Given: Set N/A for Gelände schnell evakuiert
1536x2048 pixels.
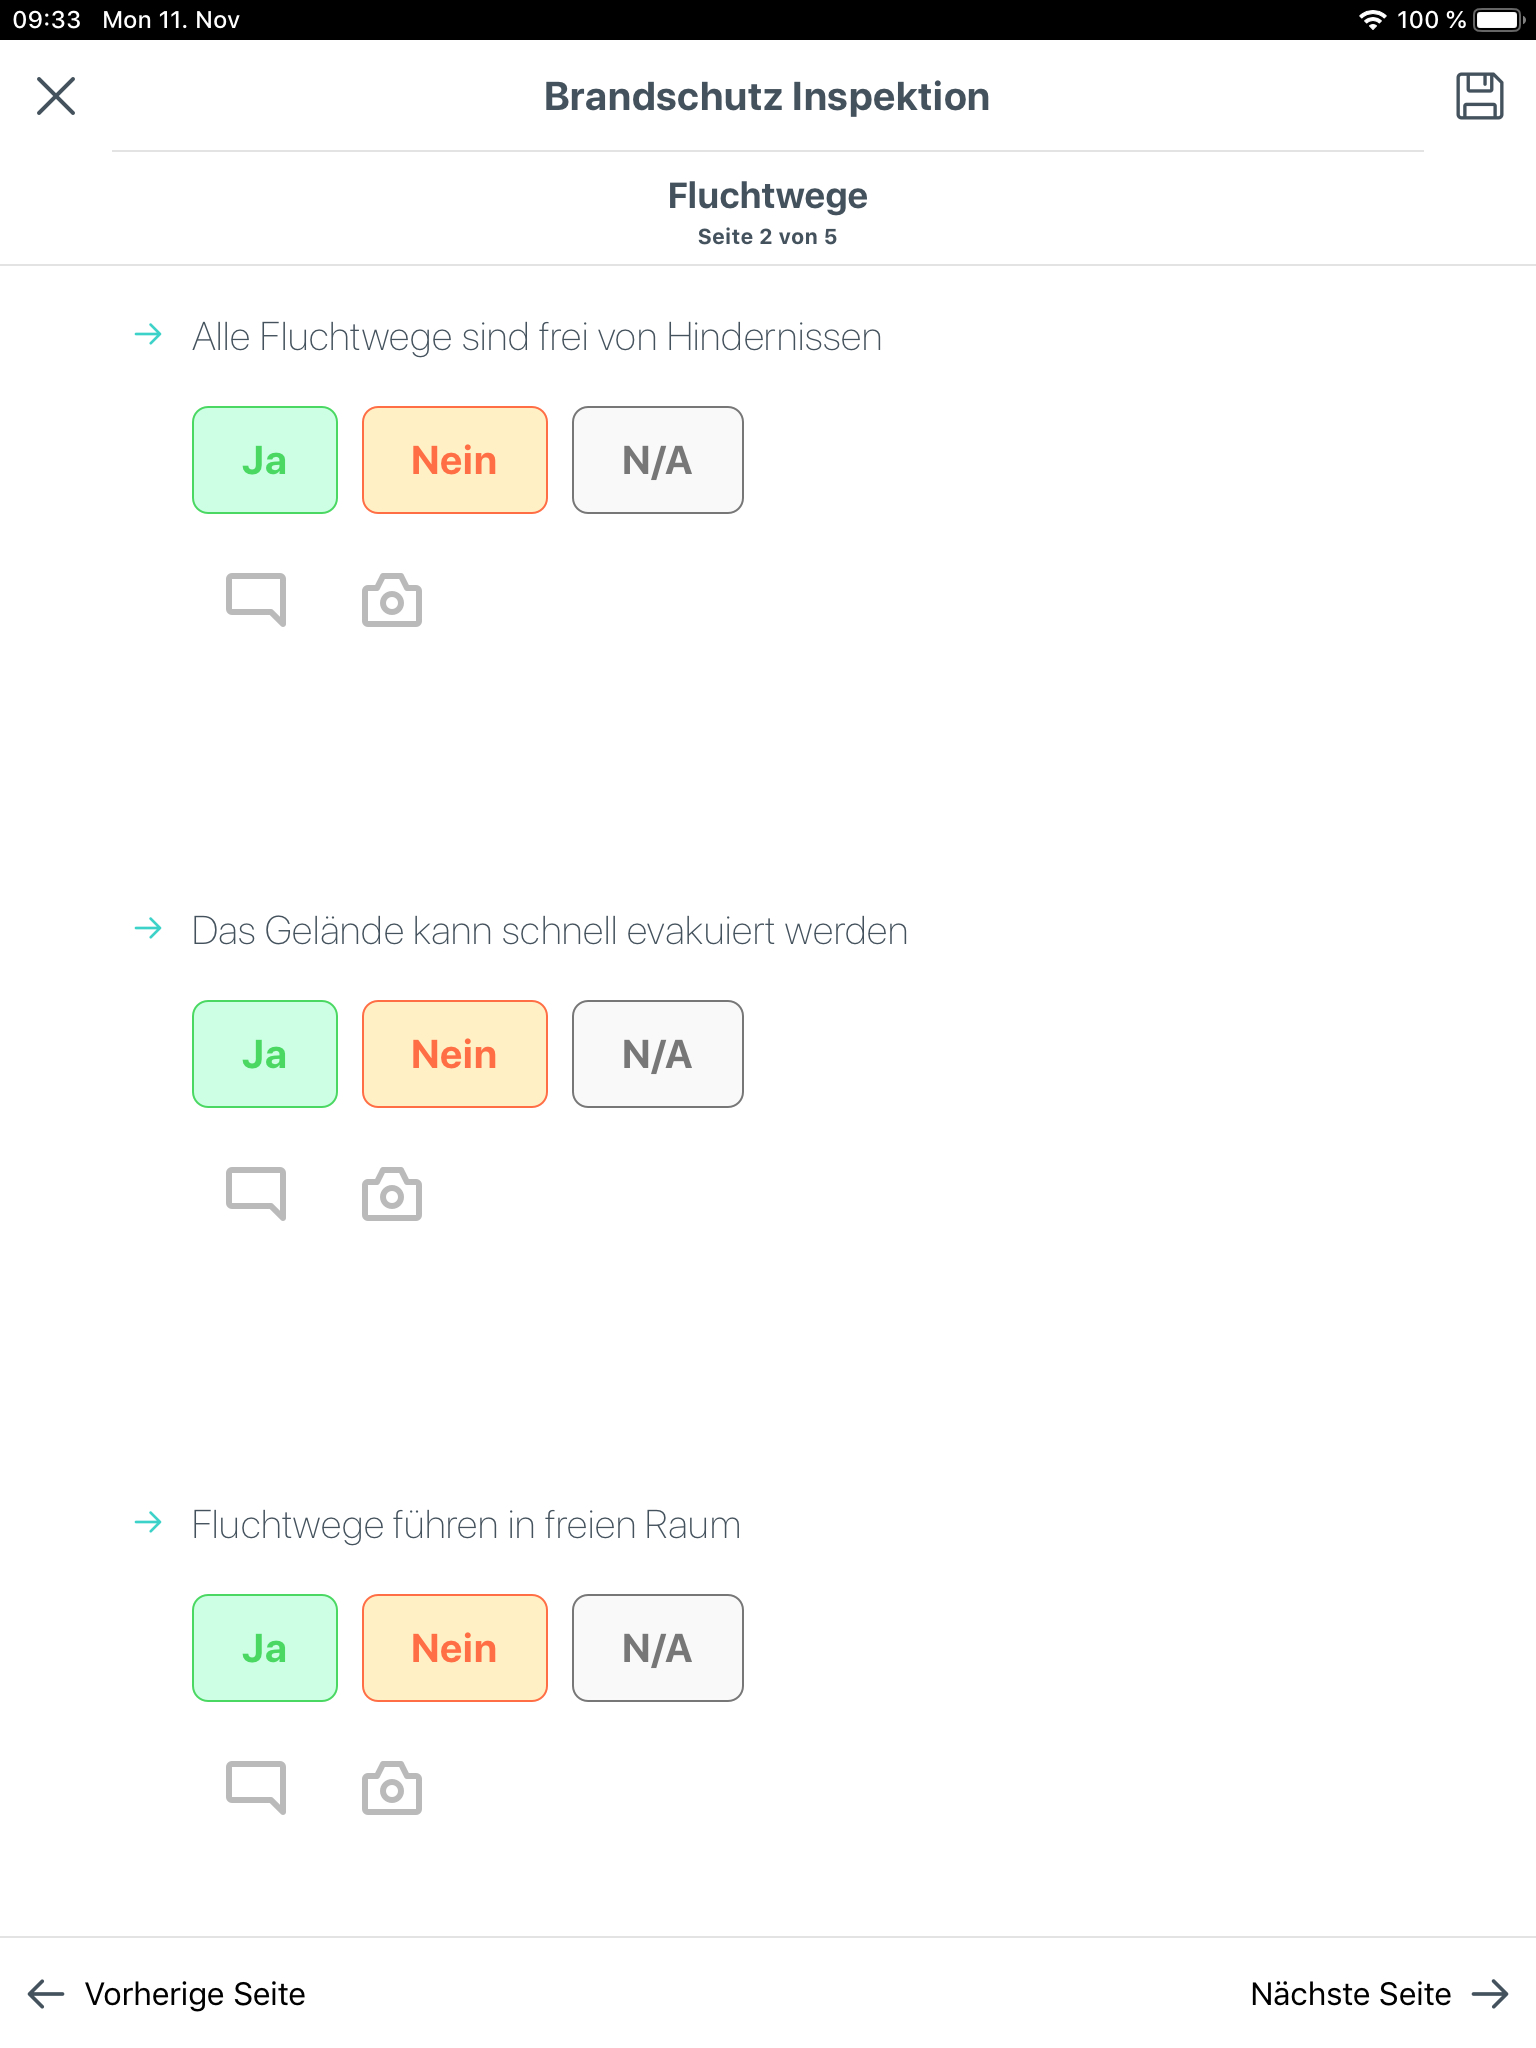Looking at the screenshot, I should [x=657, y=1054].
